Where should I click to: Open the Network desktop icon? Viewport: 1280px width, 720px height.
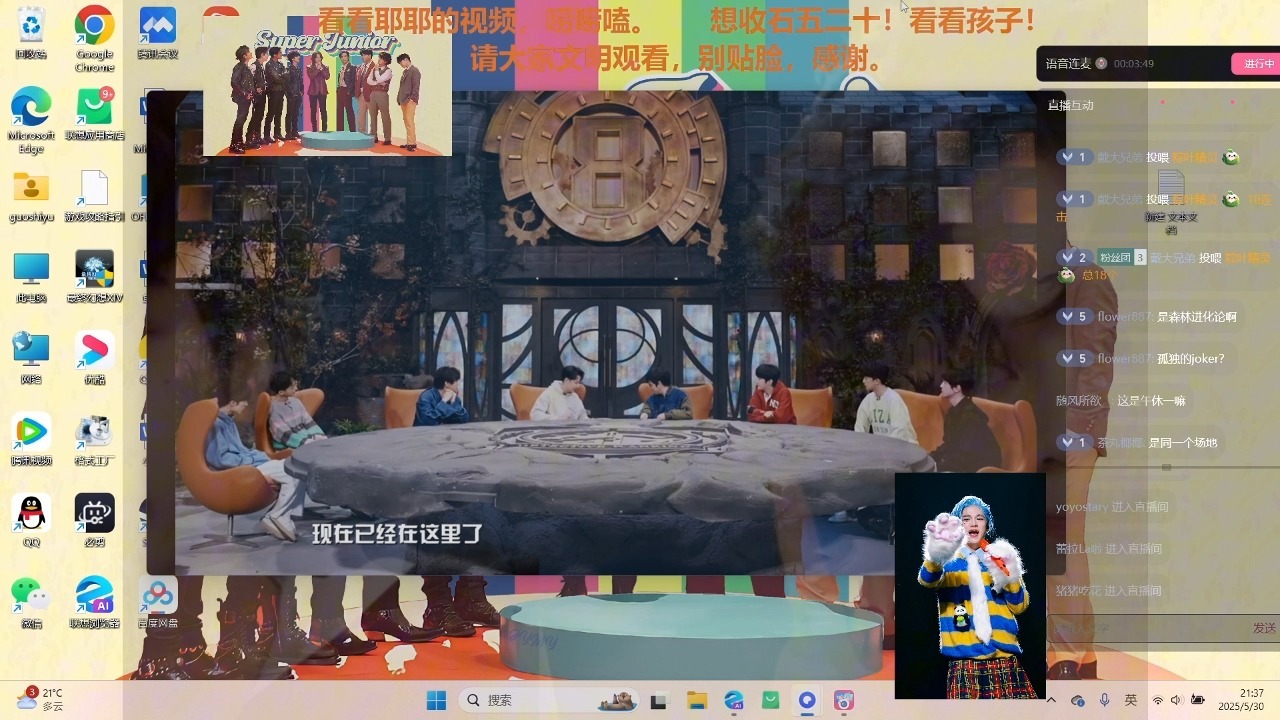(x=31, y=358)
